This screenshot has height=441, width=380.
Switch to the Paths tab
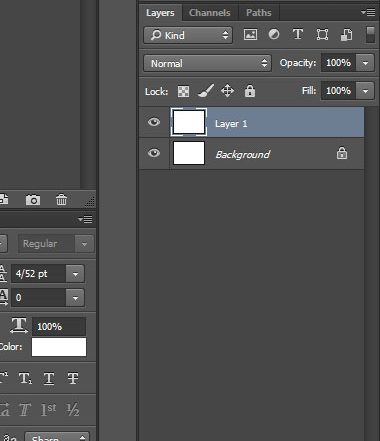pyautogui.click(x=259, y=13)
